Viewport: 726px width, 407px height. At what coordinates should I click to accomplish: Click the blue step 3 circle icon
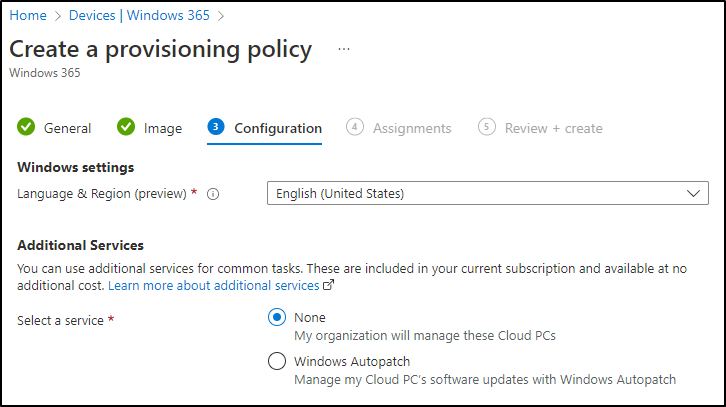coord(216,127)
